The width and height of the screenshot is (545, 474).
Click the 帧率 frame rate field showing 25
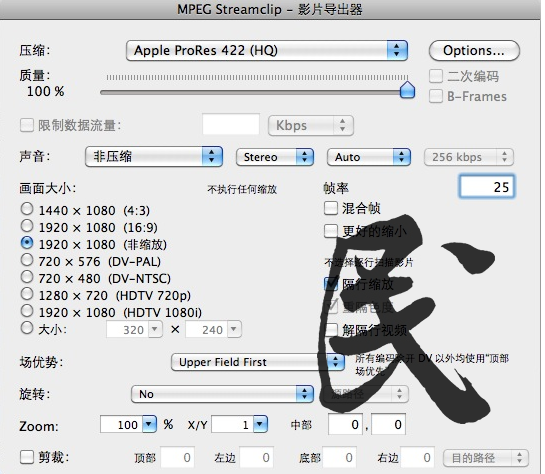coord(487,187)
